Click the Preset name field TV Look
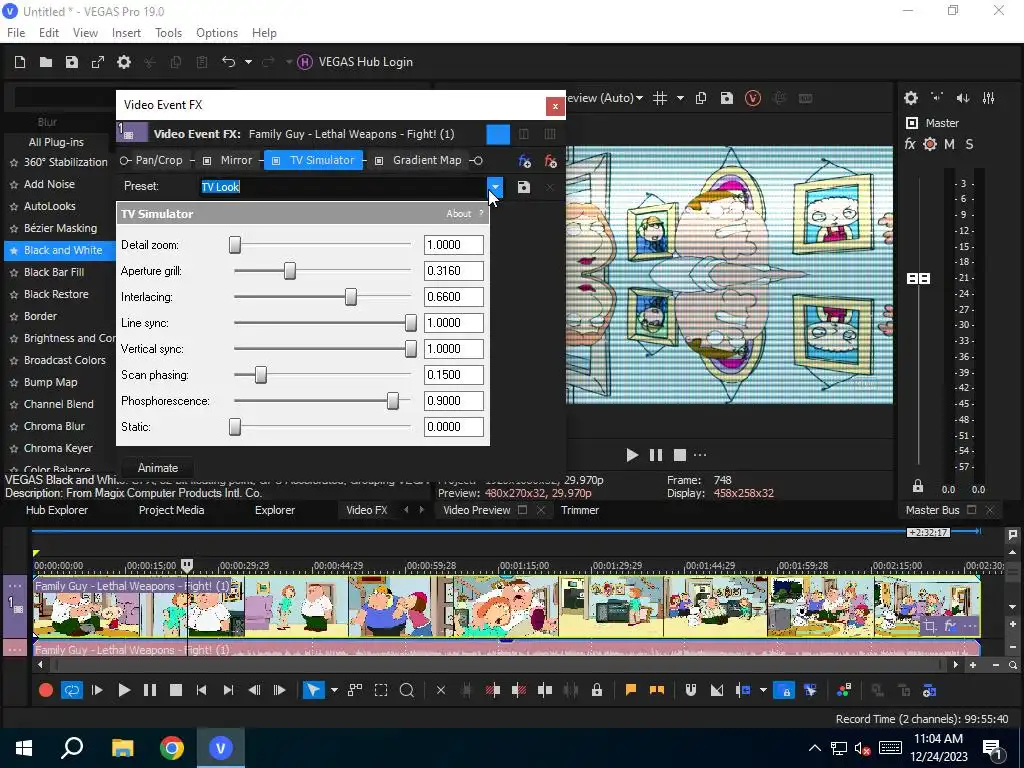This screenshot has height=768, width=1024. (x=343, y=187)
